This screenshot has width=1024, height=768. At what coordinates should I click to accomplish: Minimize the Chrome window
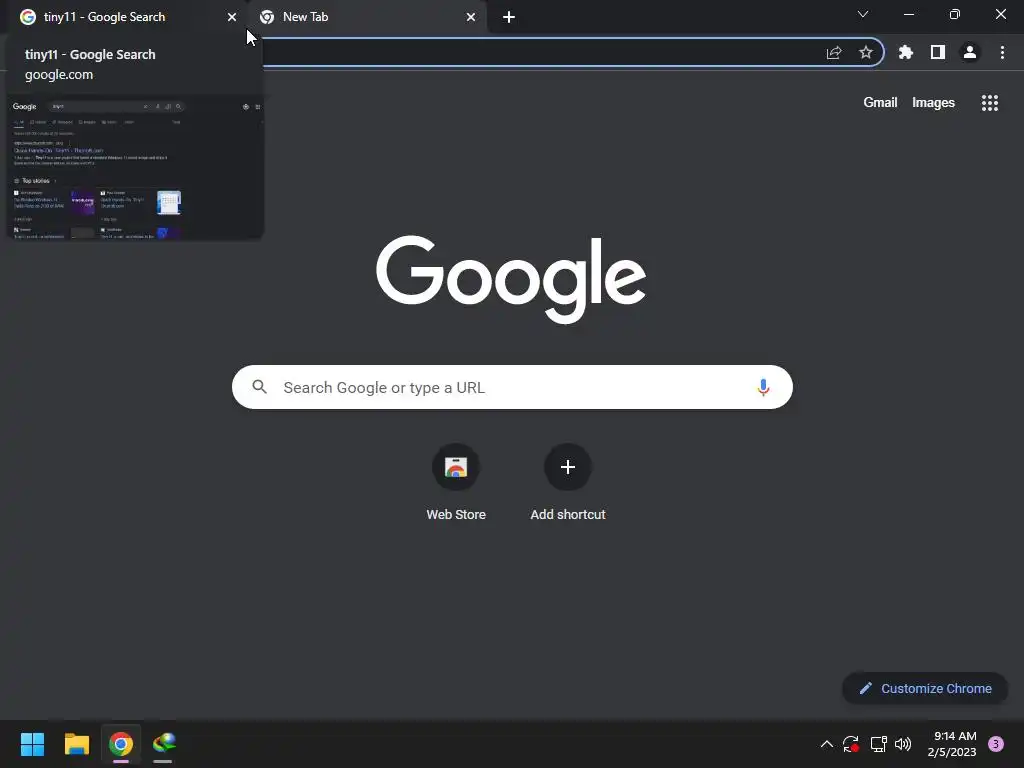908,14
